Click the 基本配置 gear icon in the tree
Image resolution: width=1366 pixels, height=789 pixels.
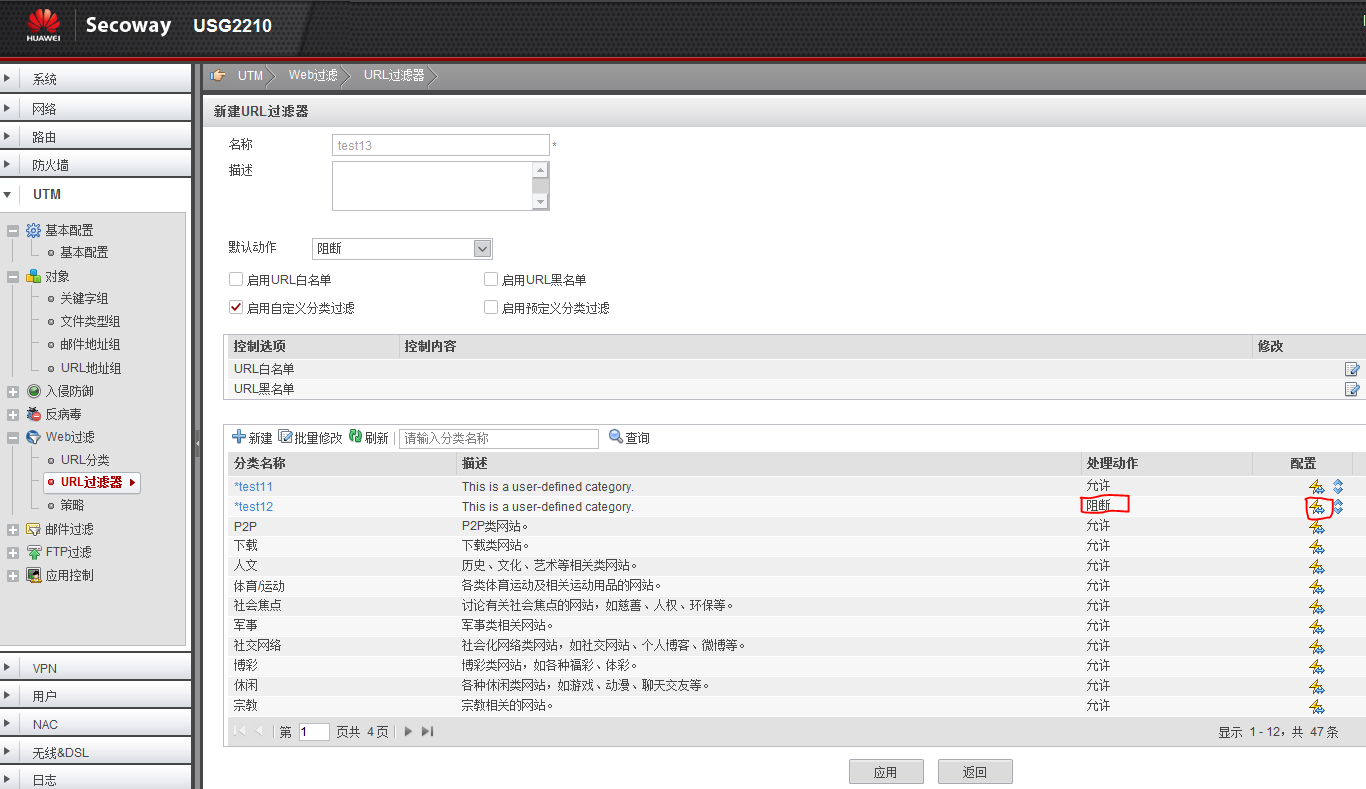(x=34, y=230)
